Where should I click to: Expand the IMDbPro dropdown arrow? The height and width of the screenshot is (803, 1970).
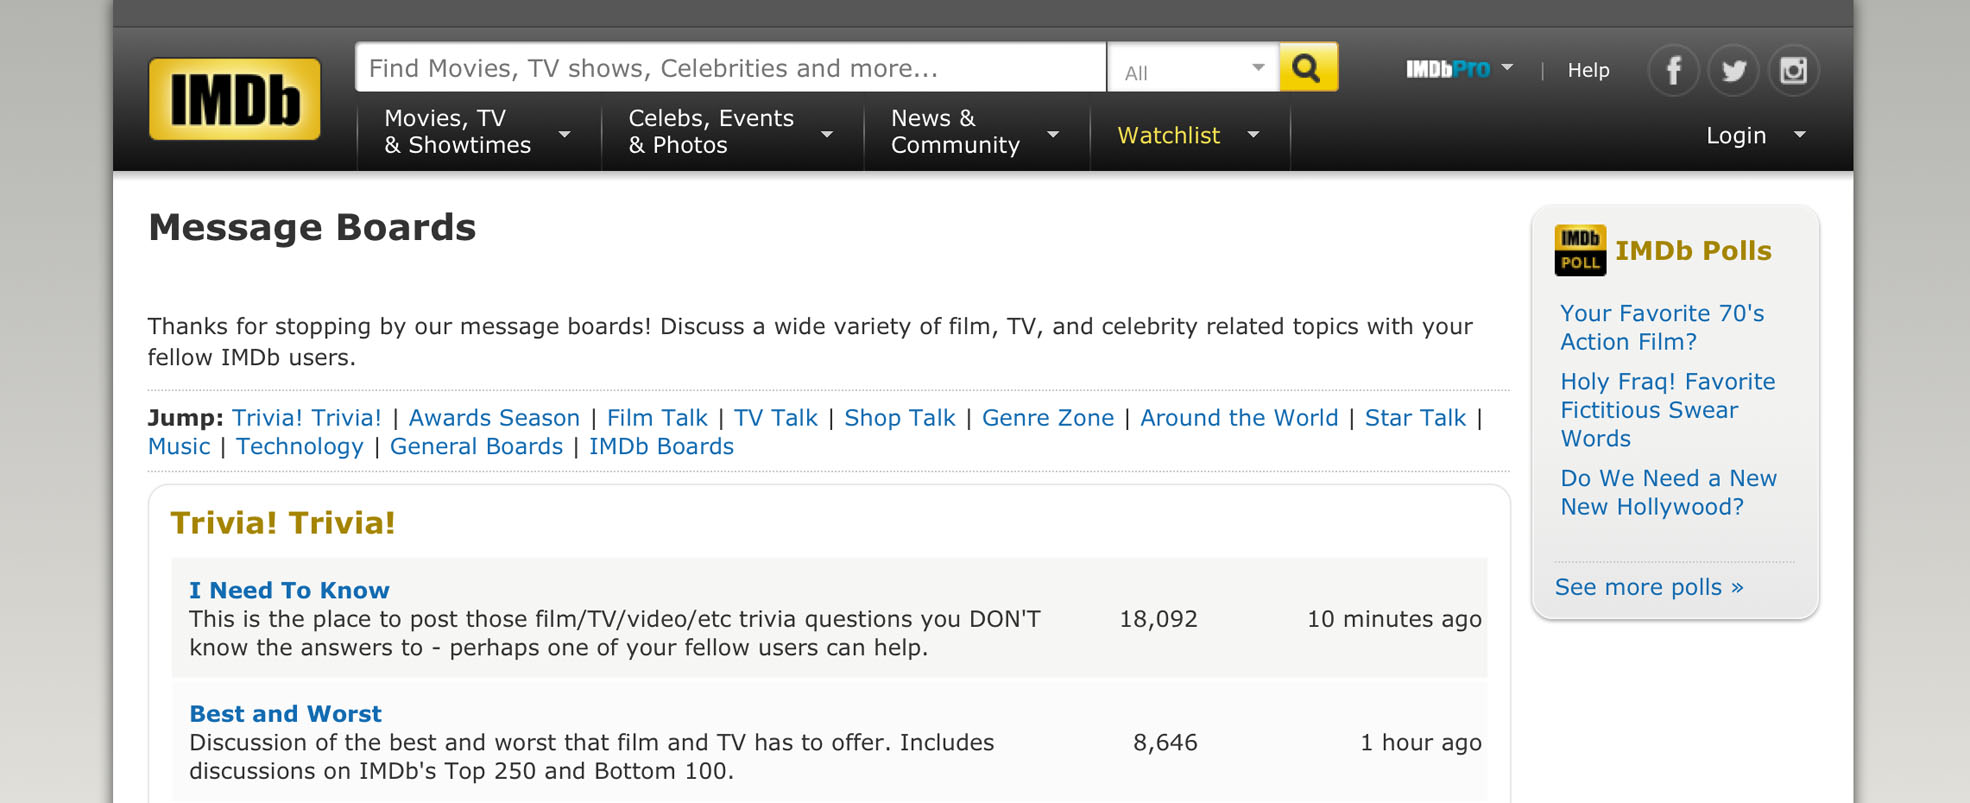click(1507, 68)
